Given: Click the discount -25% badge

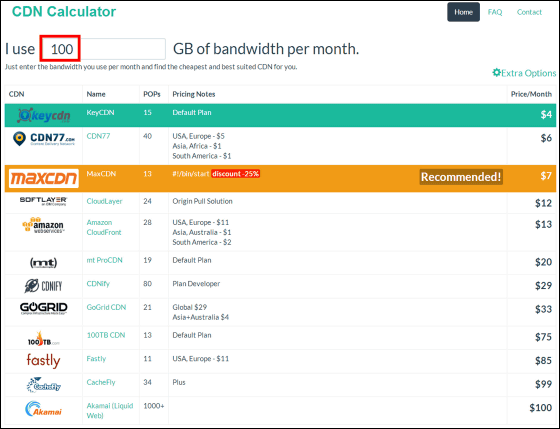Looking at the screenshot, I should (x=235, y=174).
